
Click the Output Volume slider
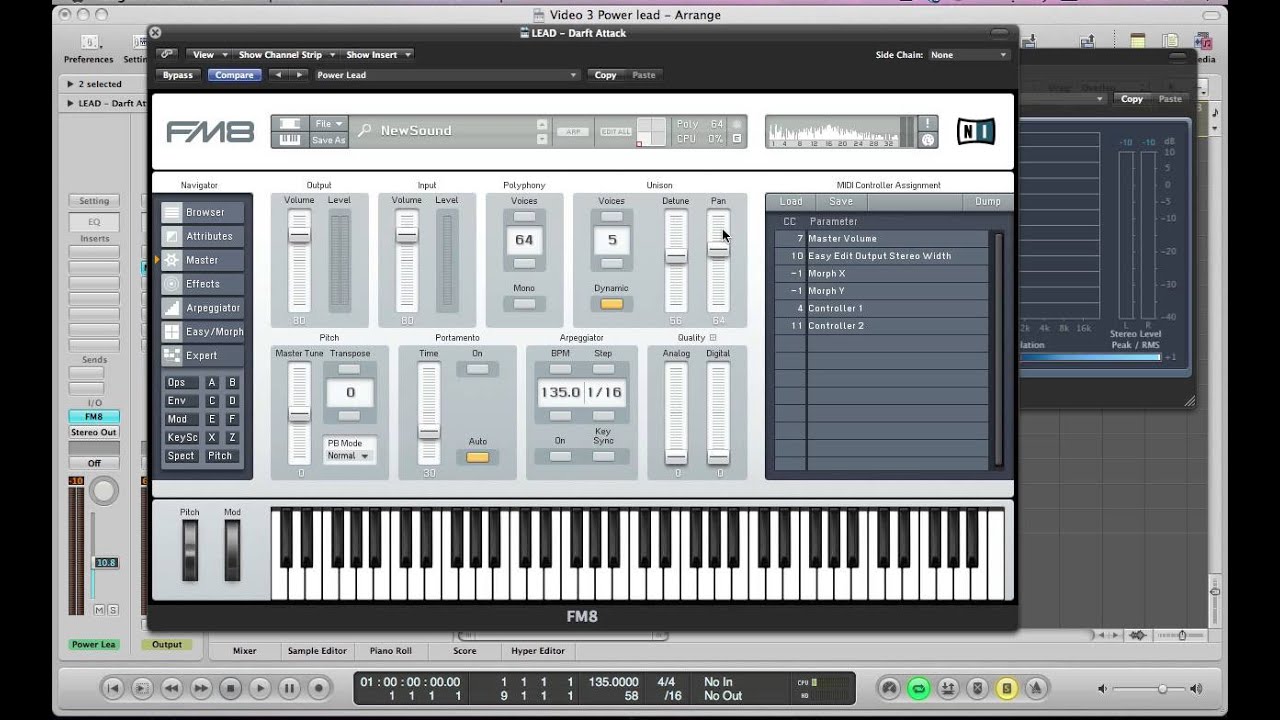299,234
